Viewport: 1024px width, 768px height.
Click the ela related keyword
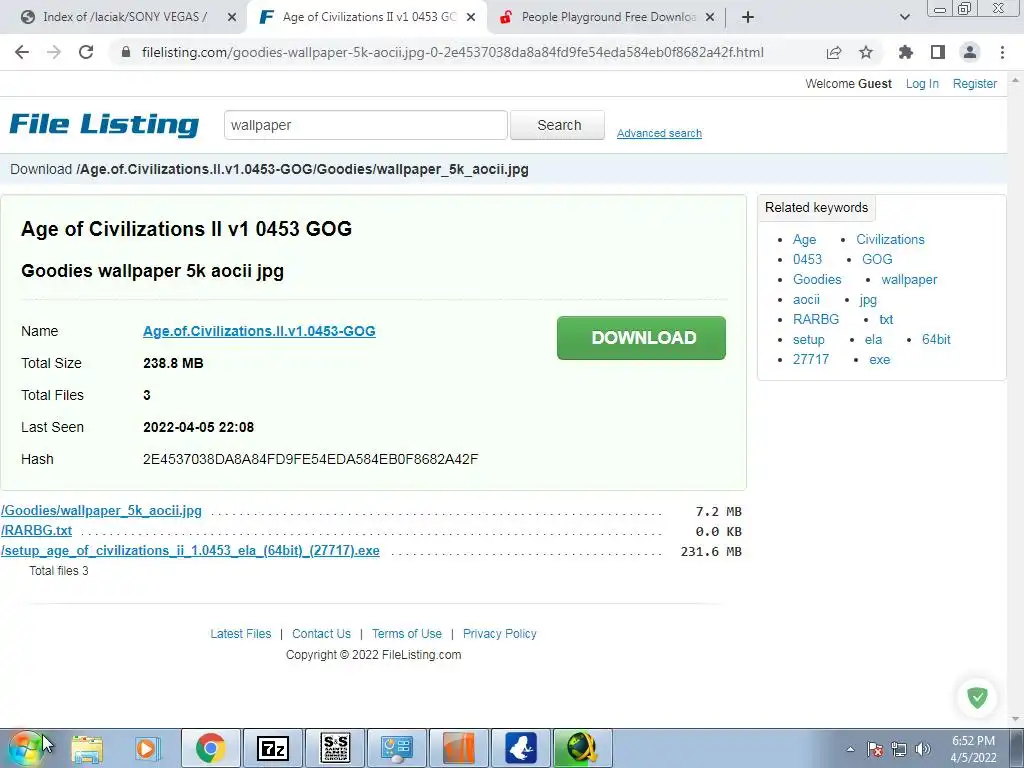(x=873, y=340)
